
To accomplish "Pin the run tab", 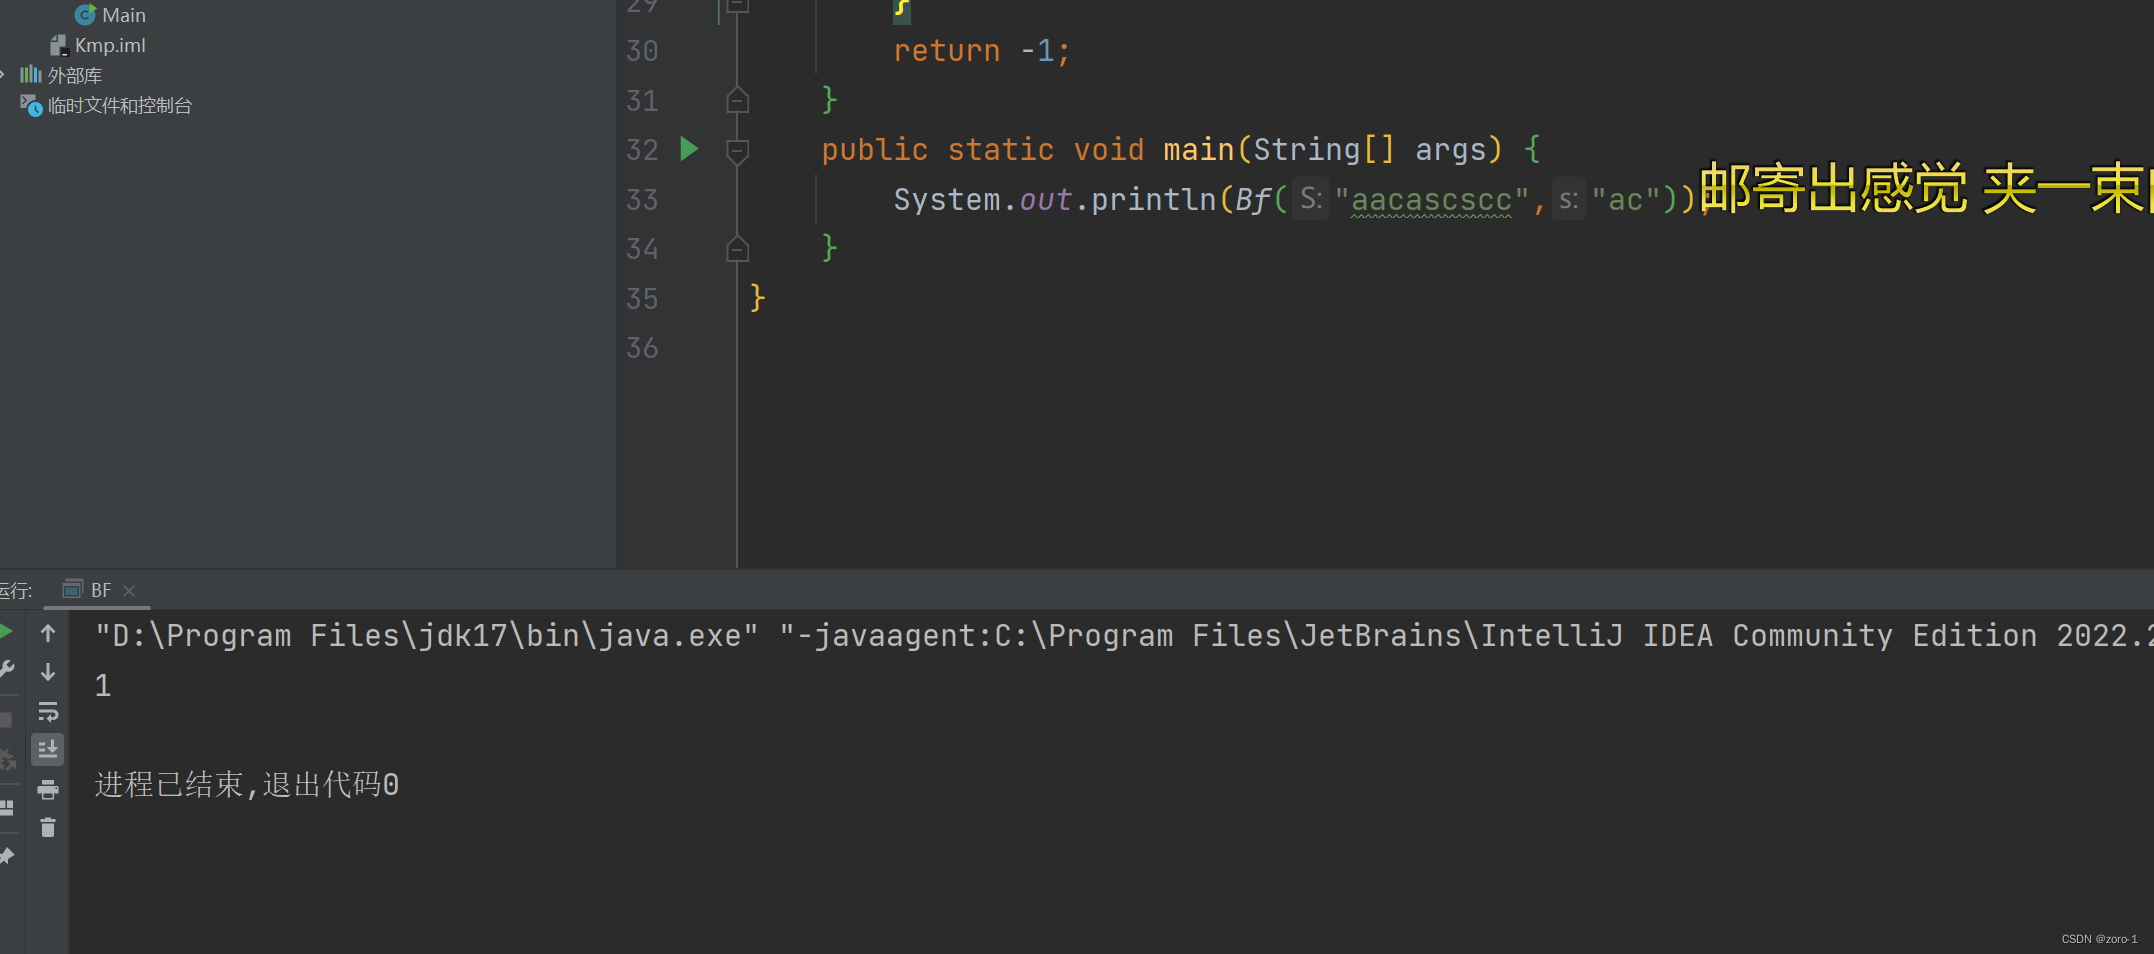I will (6, 856).
